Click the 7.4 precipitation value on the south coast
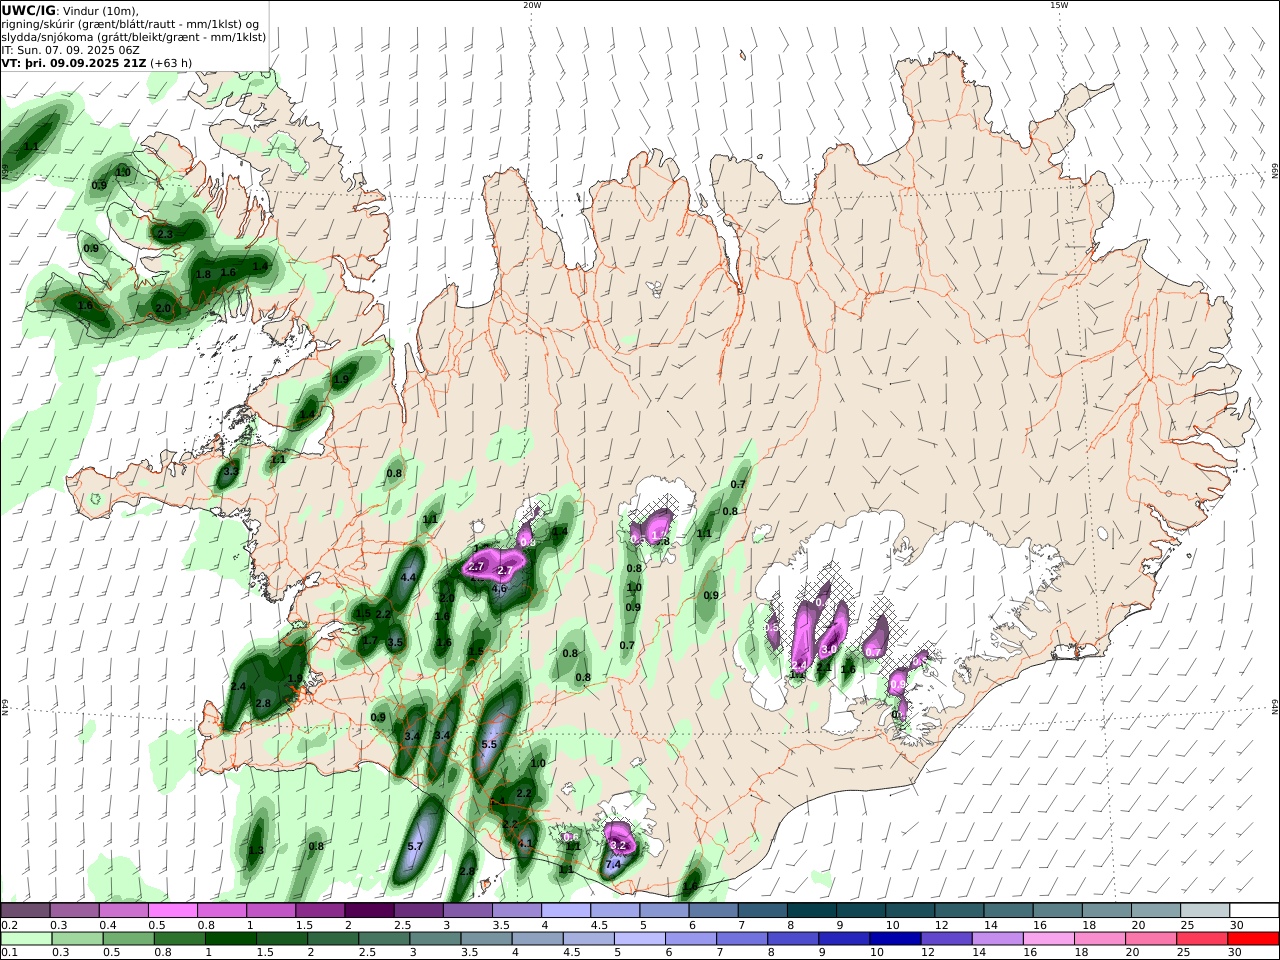Viewport: 1280px width, 960px height. click(x=614, y=864)
